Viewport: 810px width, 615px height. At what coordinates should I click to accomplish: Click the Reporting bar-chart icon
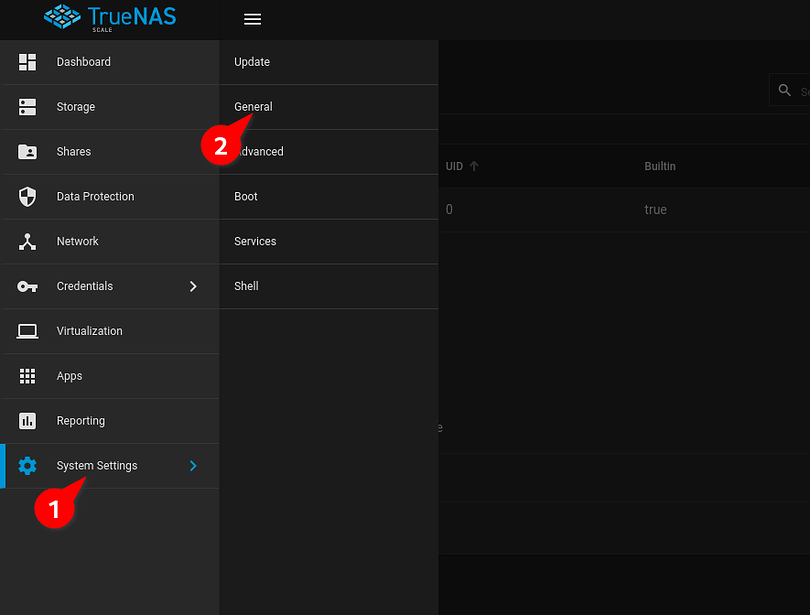point(27,421)
